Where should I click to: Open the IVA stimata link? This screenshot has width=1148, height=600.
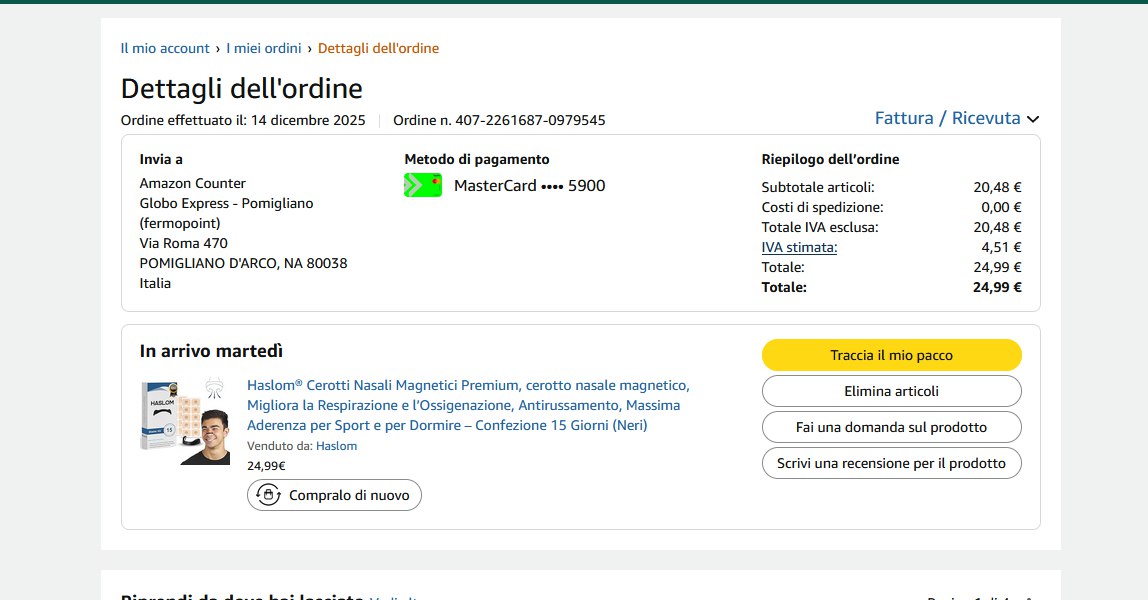pos(799,247)
